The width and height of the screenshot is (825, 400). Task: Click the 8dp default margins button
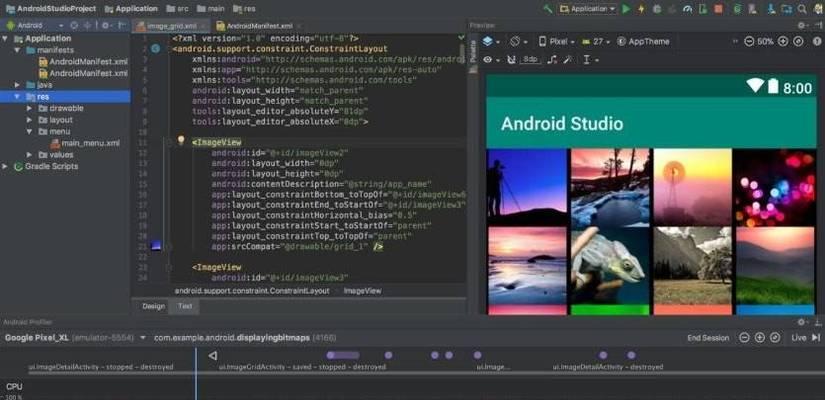pos(530,59)
